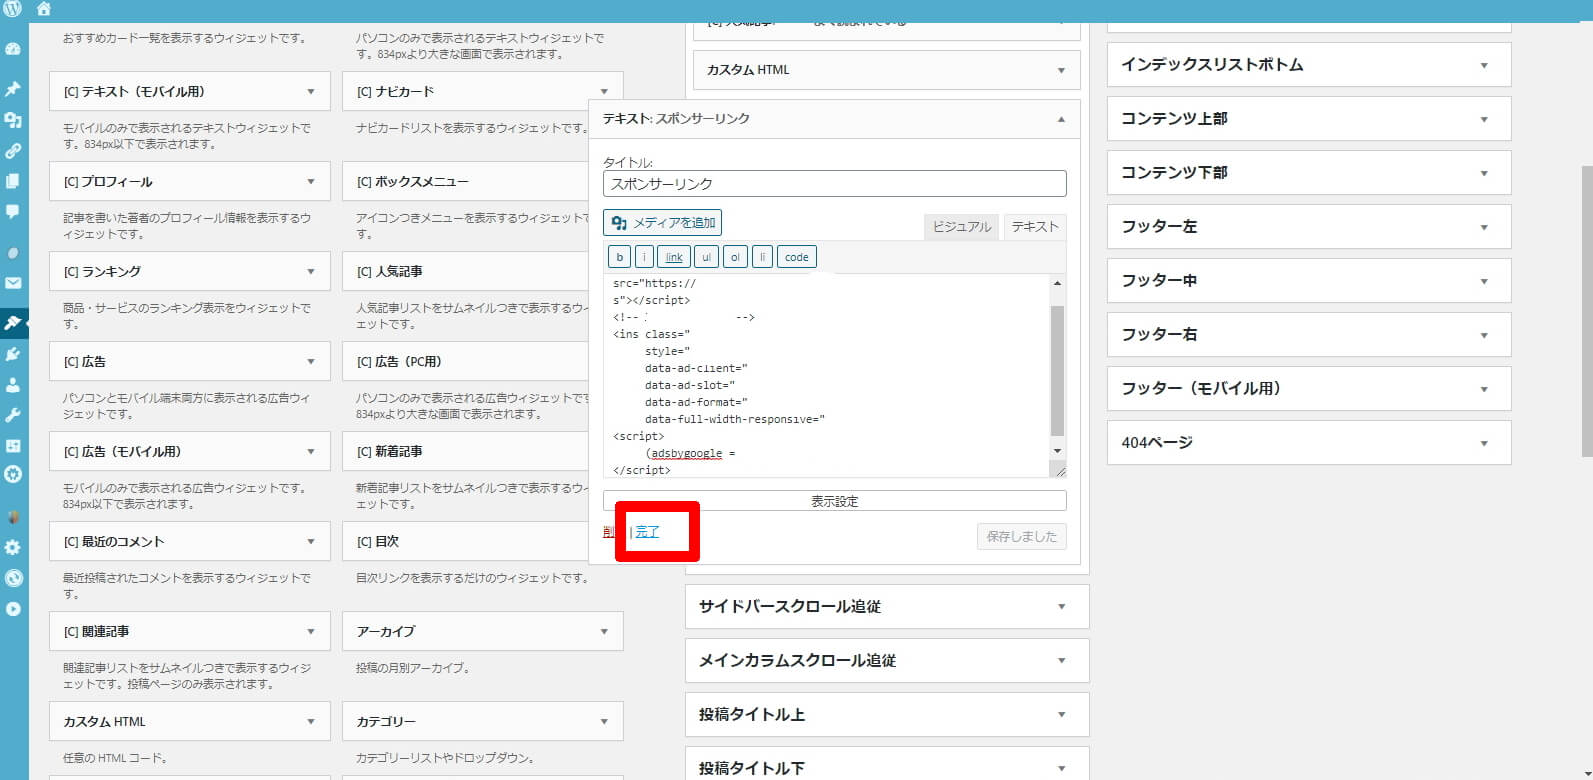Expand コンテンツ下部 widget area

tap(1309, 172)
